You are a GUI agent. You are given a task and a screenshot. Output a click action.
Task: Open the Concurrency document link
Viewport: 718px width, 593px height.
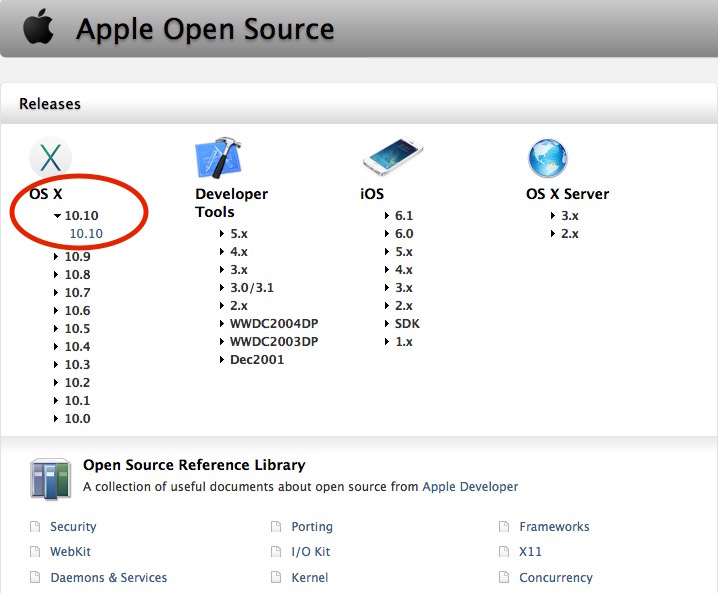[x=556, y=577]
